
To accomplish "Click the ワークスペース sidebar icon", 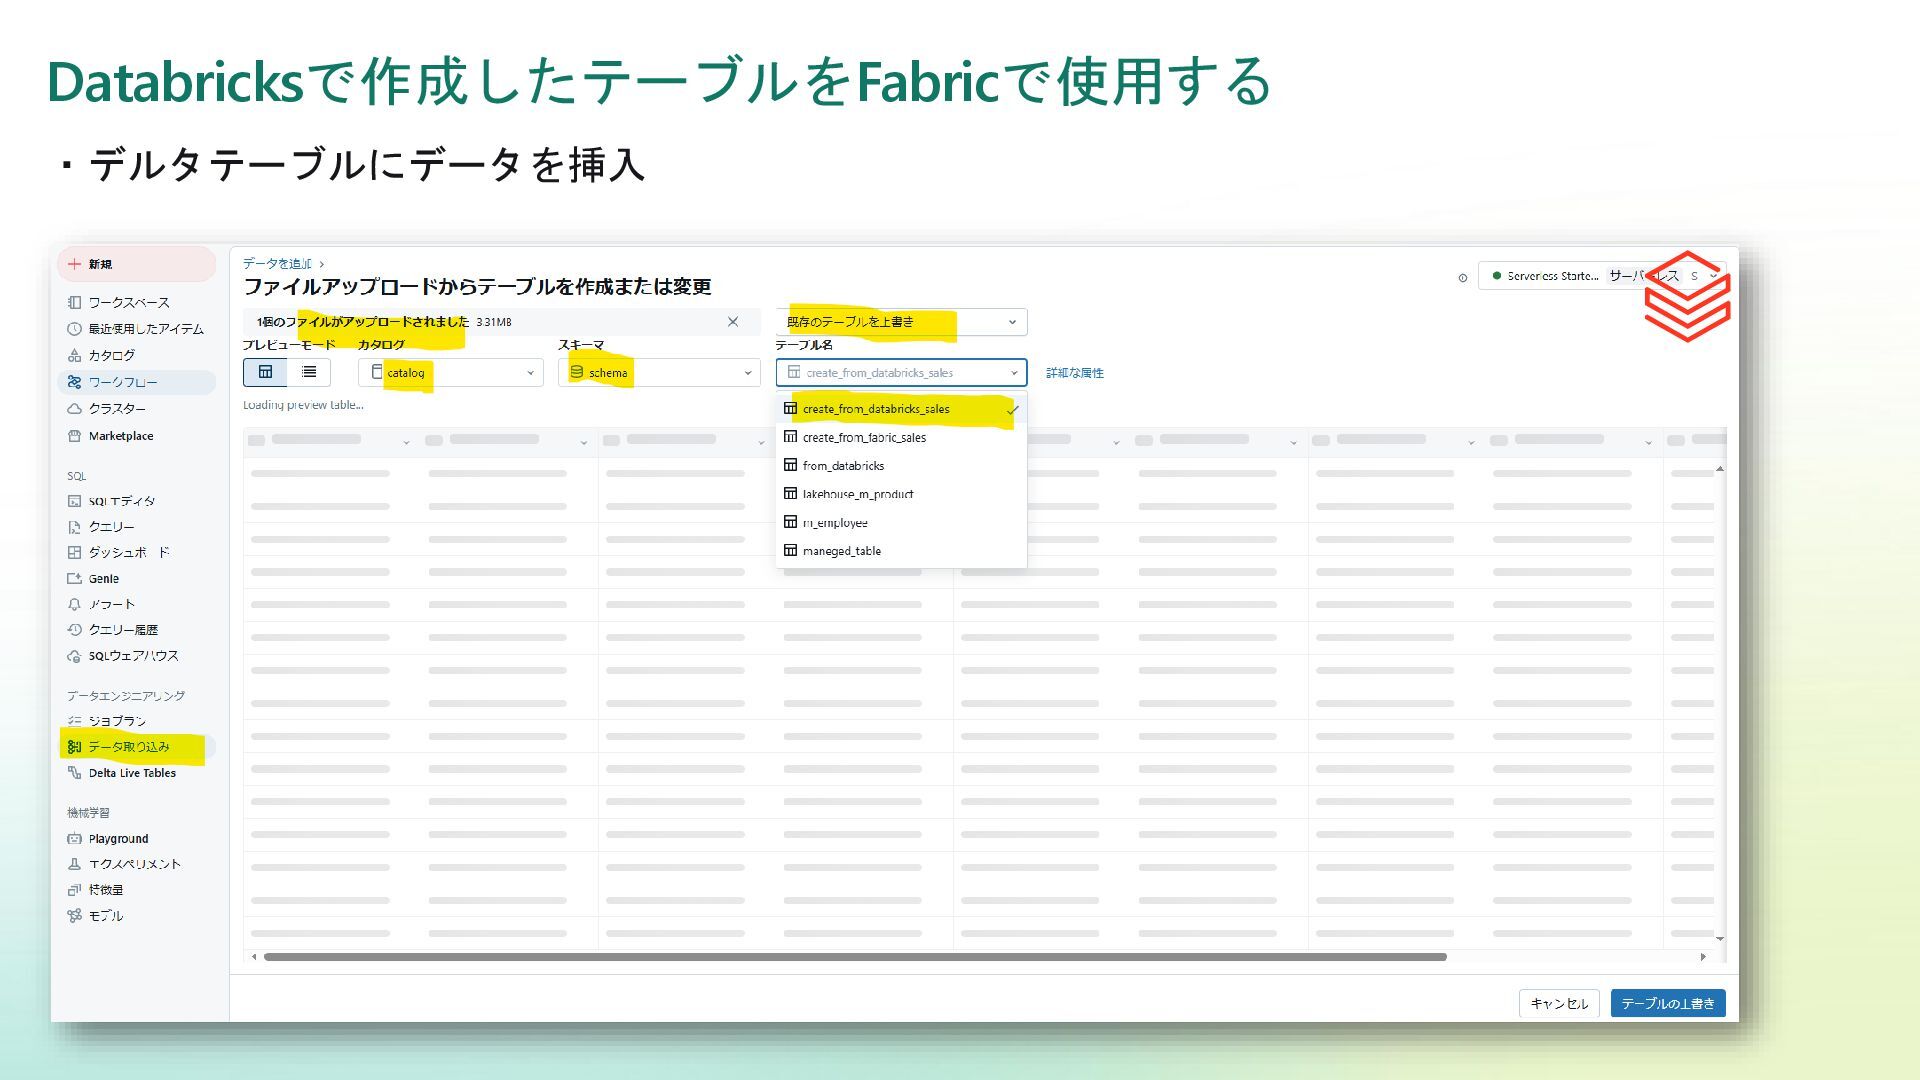I will (74, 302).
